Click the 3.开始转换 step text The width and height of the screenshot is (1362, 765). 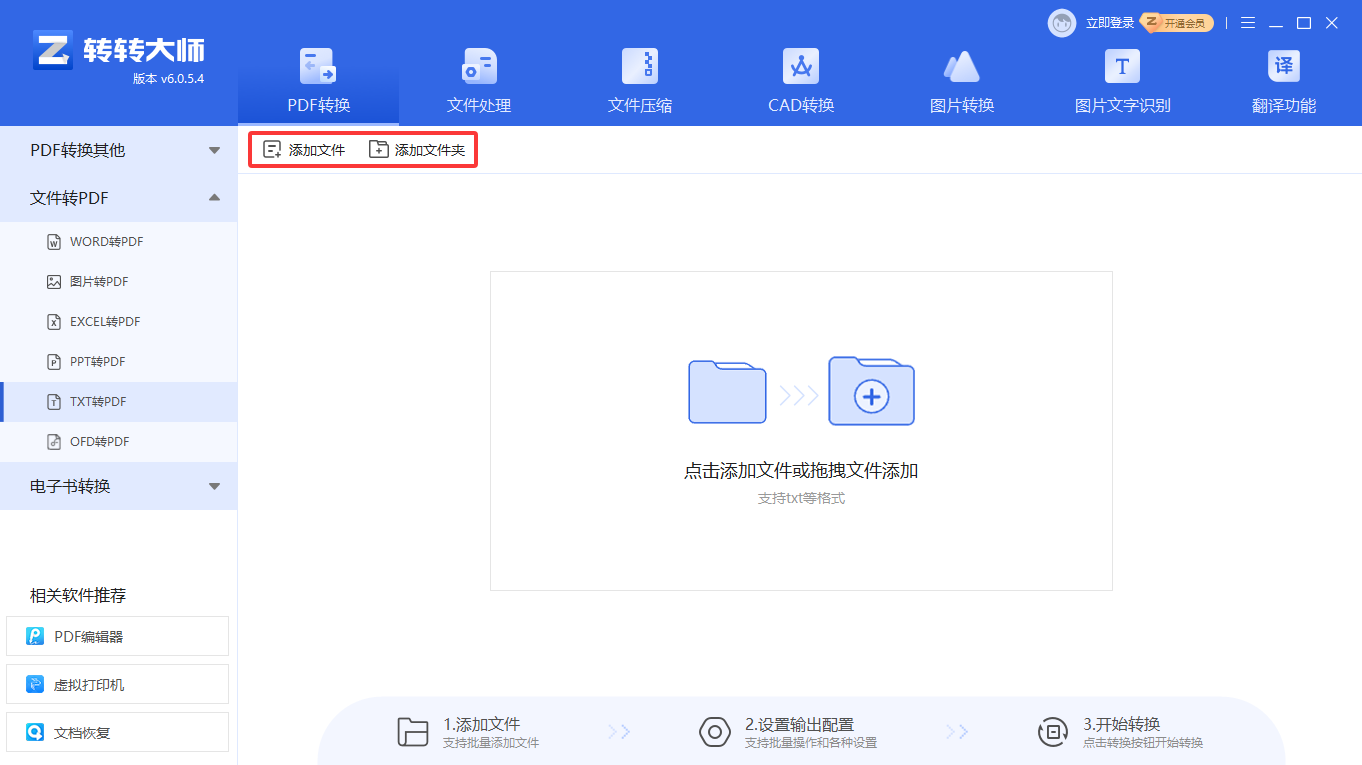coord(1121,724)
